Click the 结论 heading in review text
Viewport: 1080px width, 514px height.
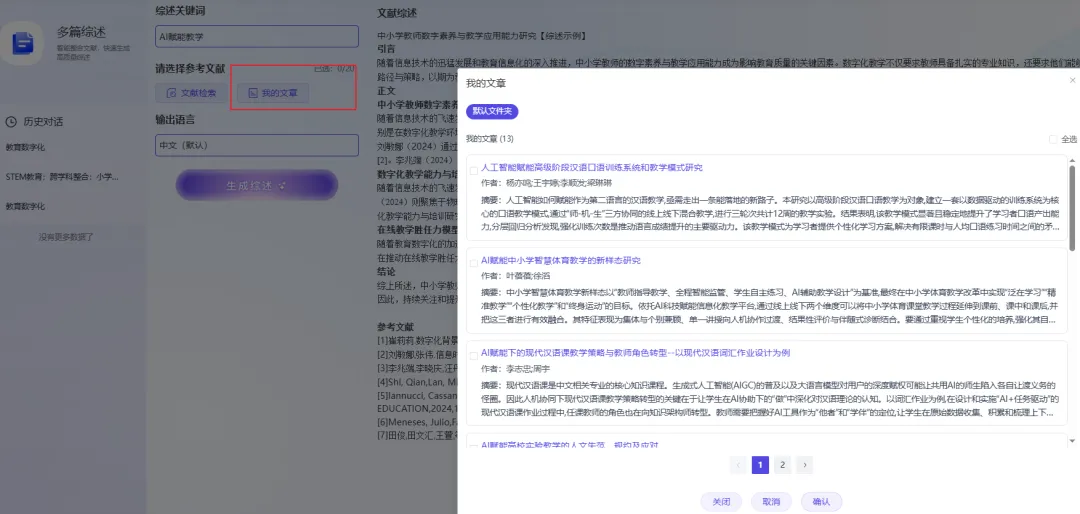coord(386,271)
